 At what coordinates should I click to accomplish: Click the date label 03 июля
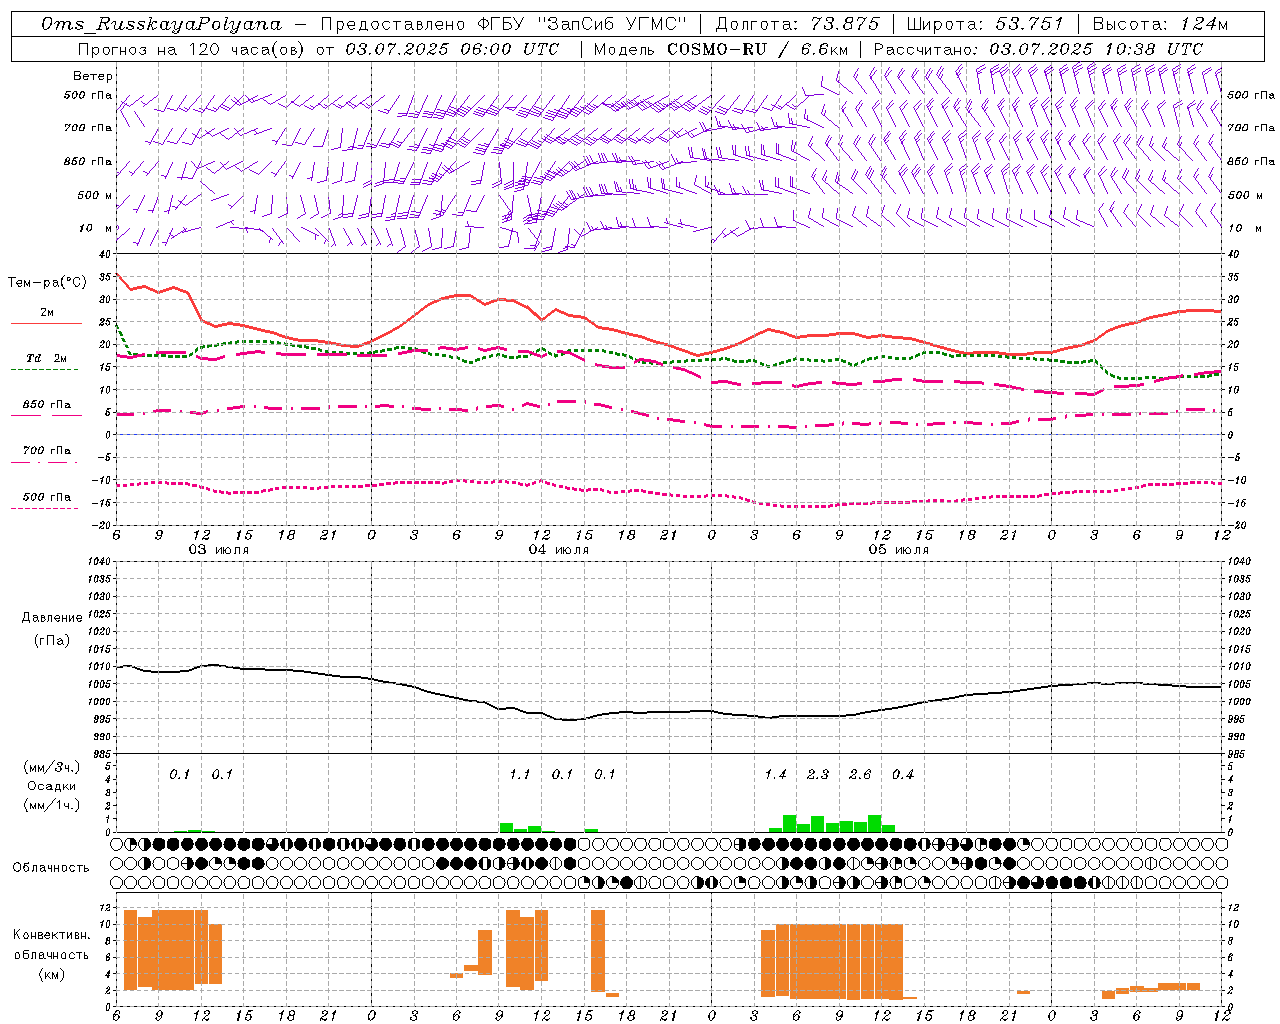point(219,550)
